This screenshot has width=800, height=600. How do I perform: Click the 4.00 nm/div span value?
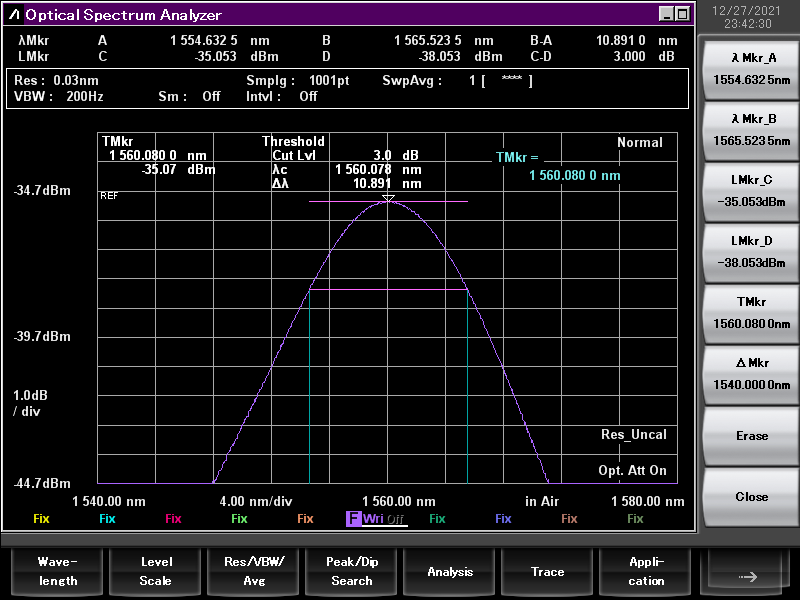click(x=256, y=502)
